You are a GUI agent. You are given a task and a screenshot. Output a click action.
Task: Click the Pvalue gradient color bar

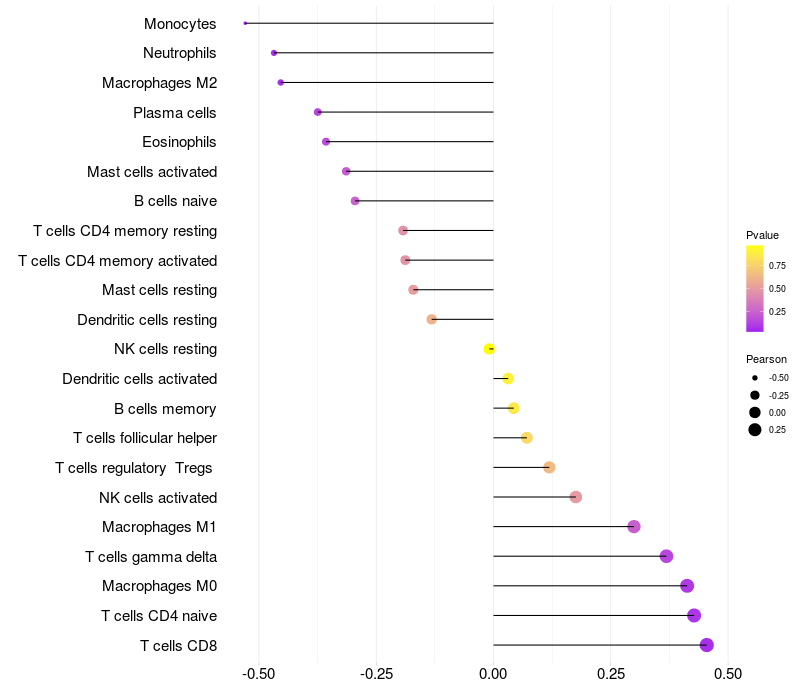[x=755, y=288]
